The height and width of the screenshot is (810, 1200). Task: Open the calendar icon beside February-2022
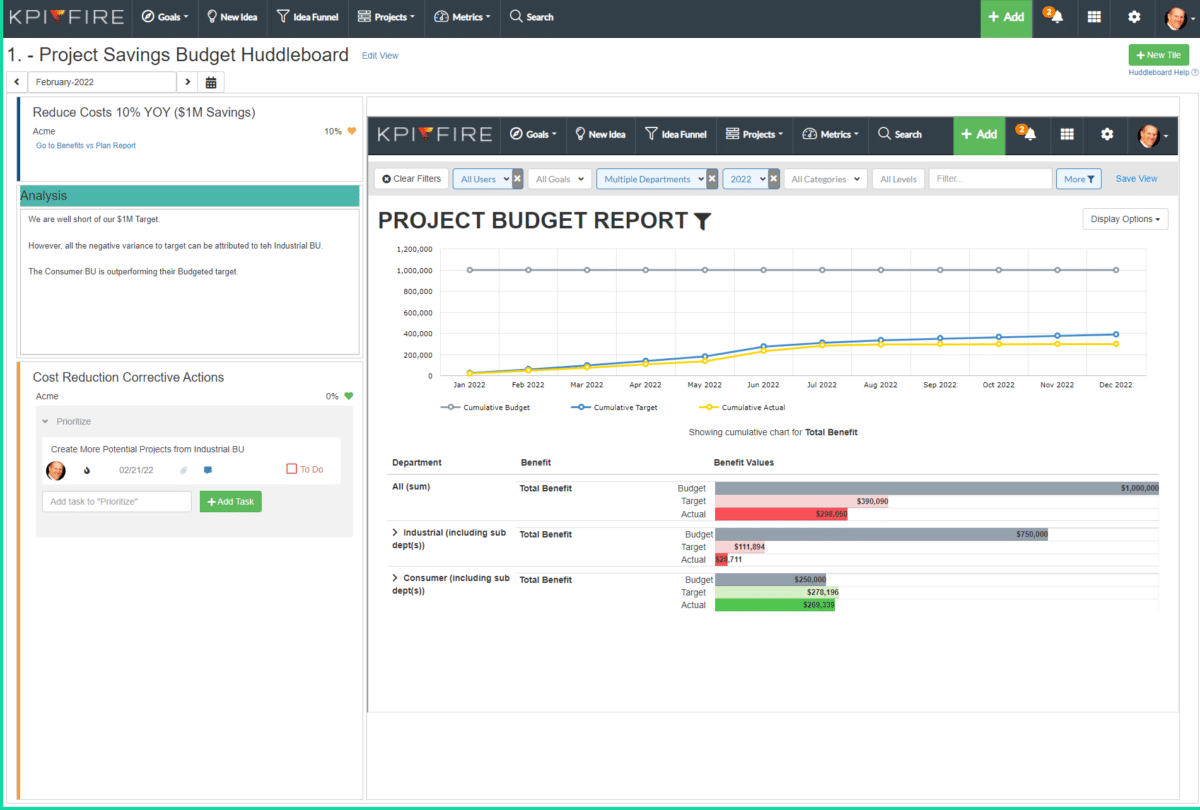(210, 81)
